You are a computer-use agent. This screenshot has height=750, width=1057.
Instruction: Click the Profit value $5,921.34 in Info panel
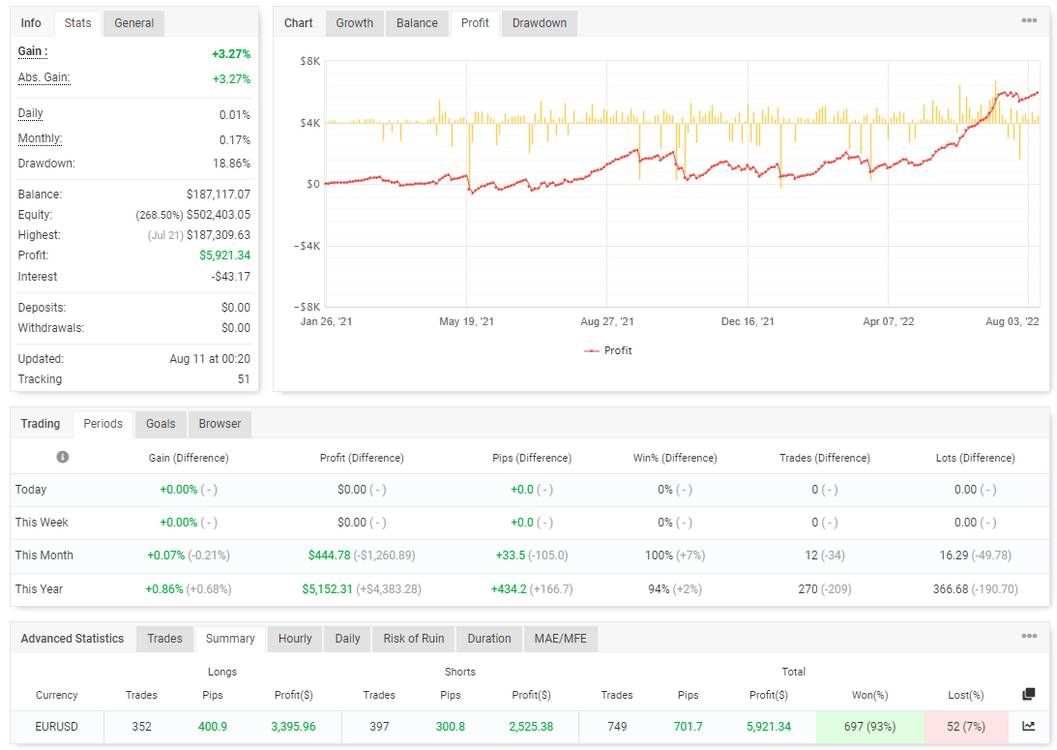224,255
